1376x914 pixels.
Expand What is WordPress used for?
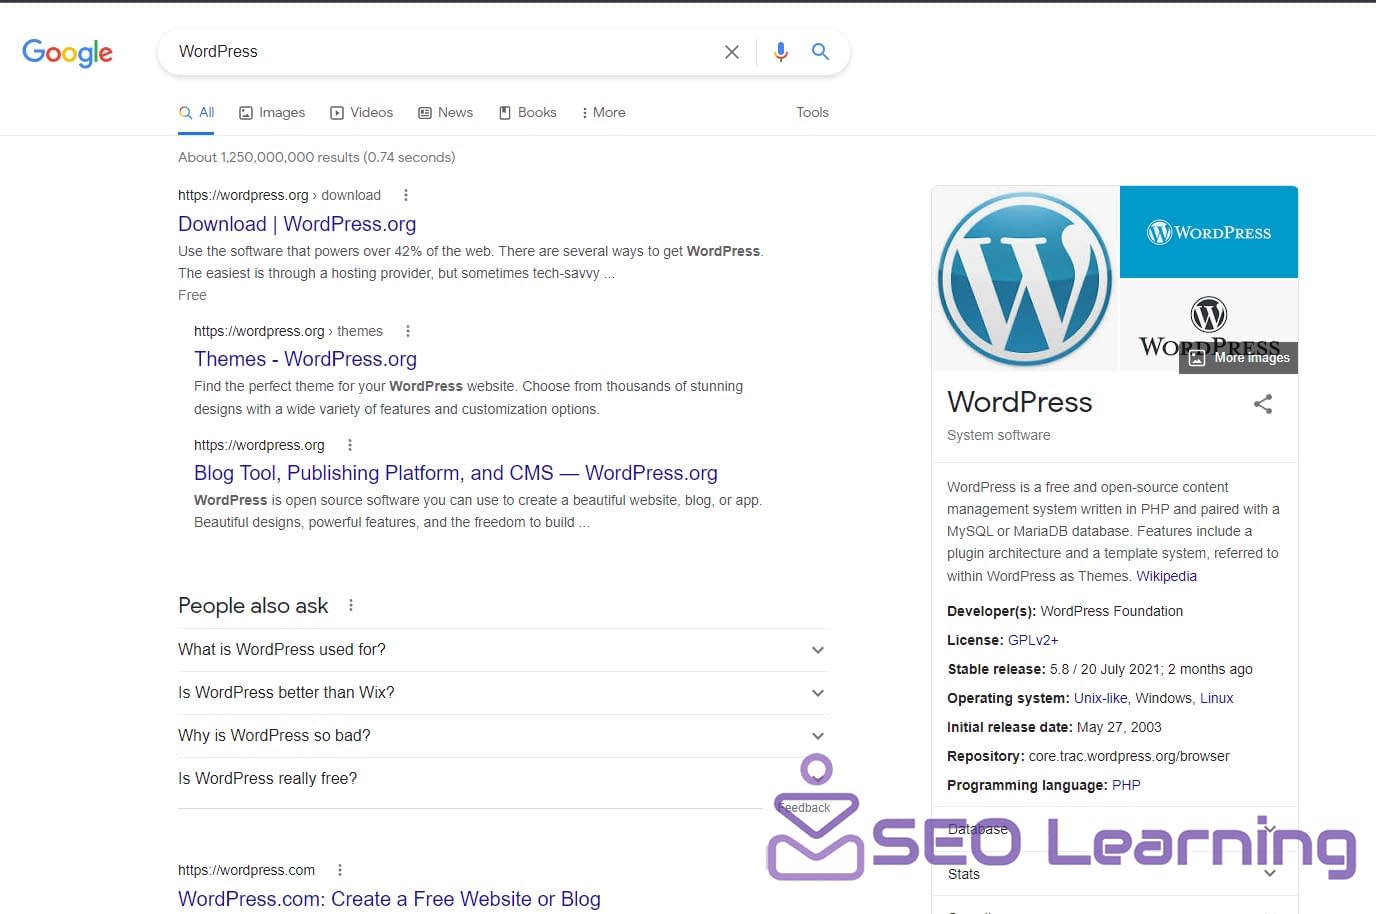[x=504, y=650]
